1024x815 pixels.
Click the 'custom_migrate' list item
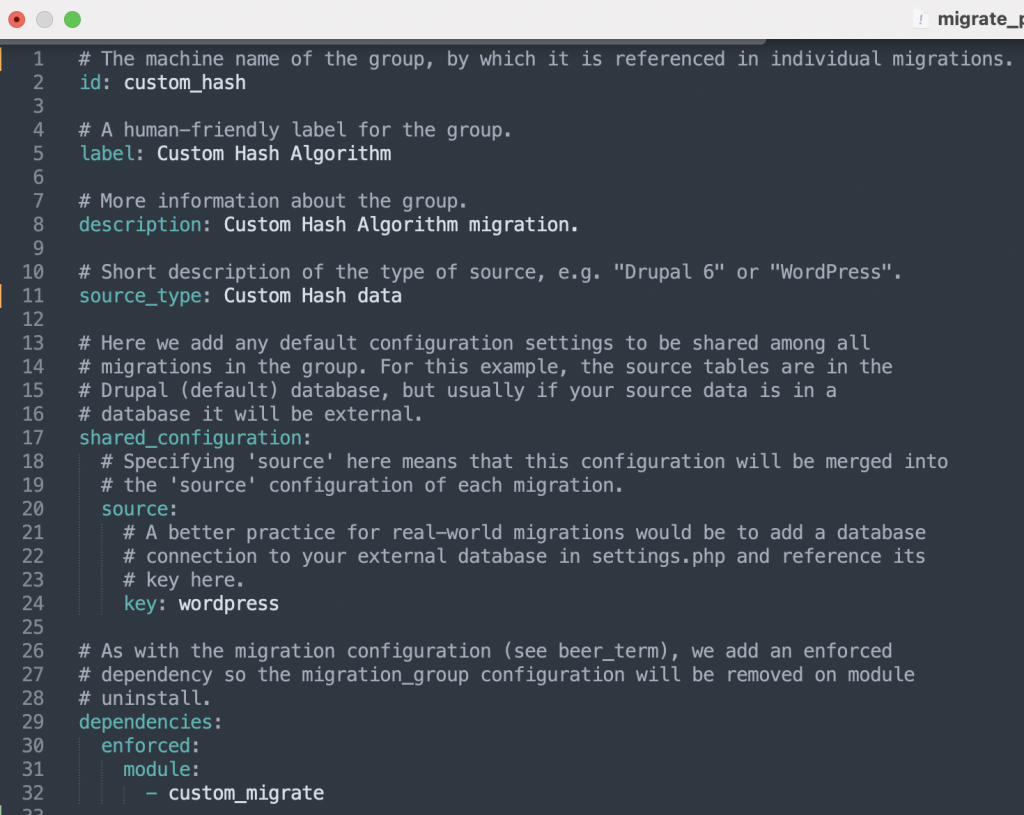pos(246,793)
